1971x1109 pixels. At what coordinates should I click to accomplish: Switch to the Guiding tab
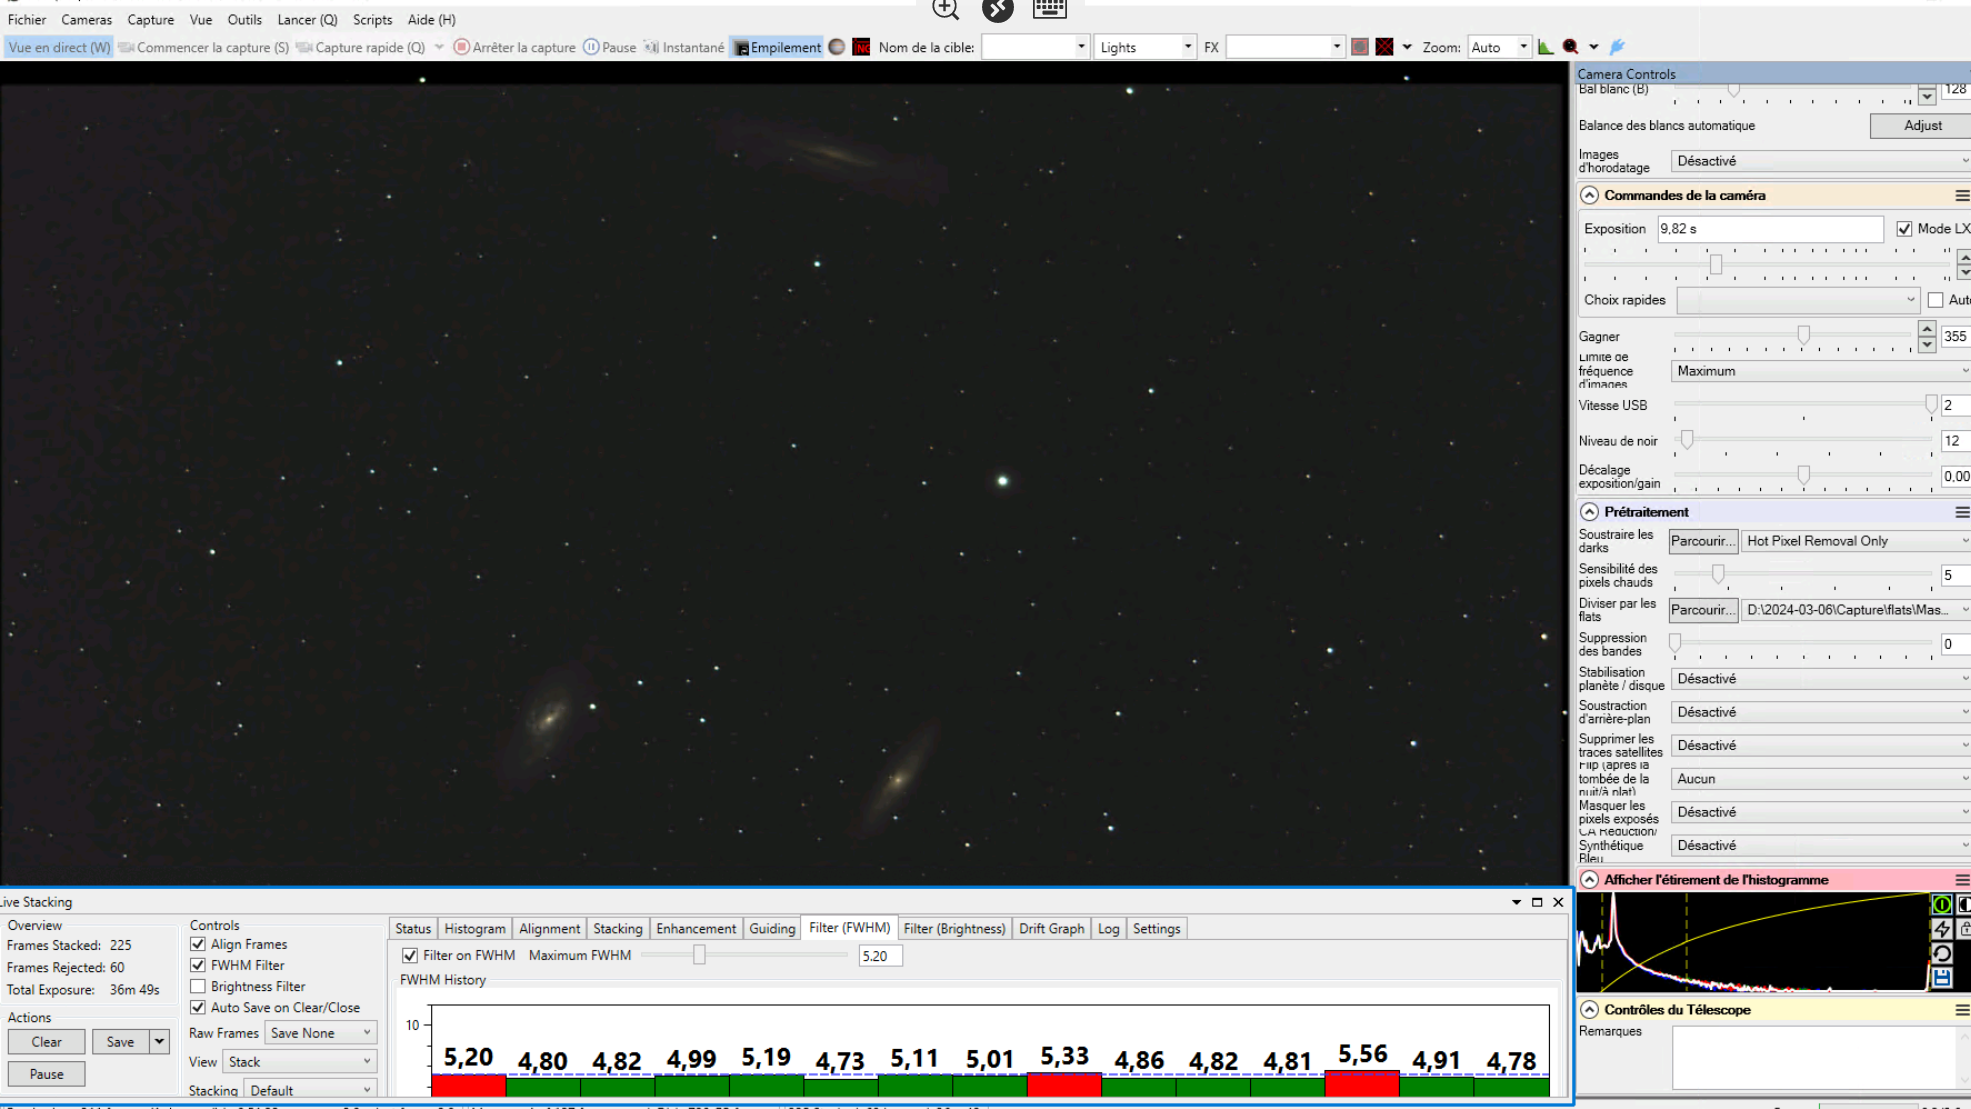pyautogui.click(x=772, y=929)
